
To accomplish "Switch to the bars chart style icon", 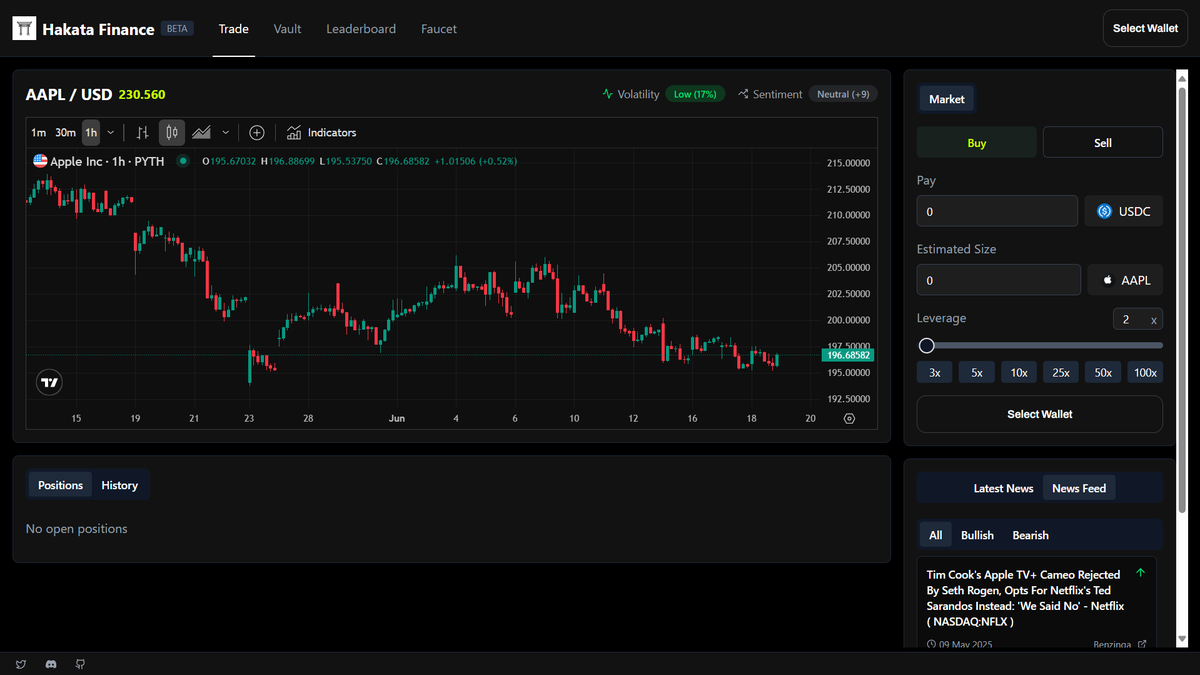I will pyautogui.click(x=143, y=132).
